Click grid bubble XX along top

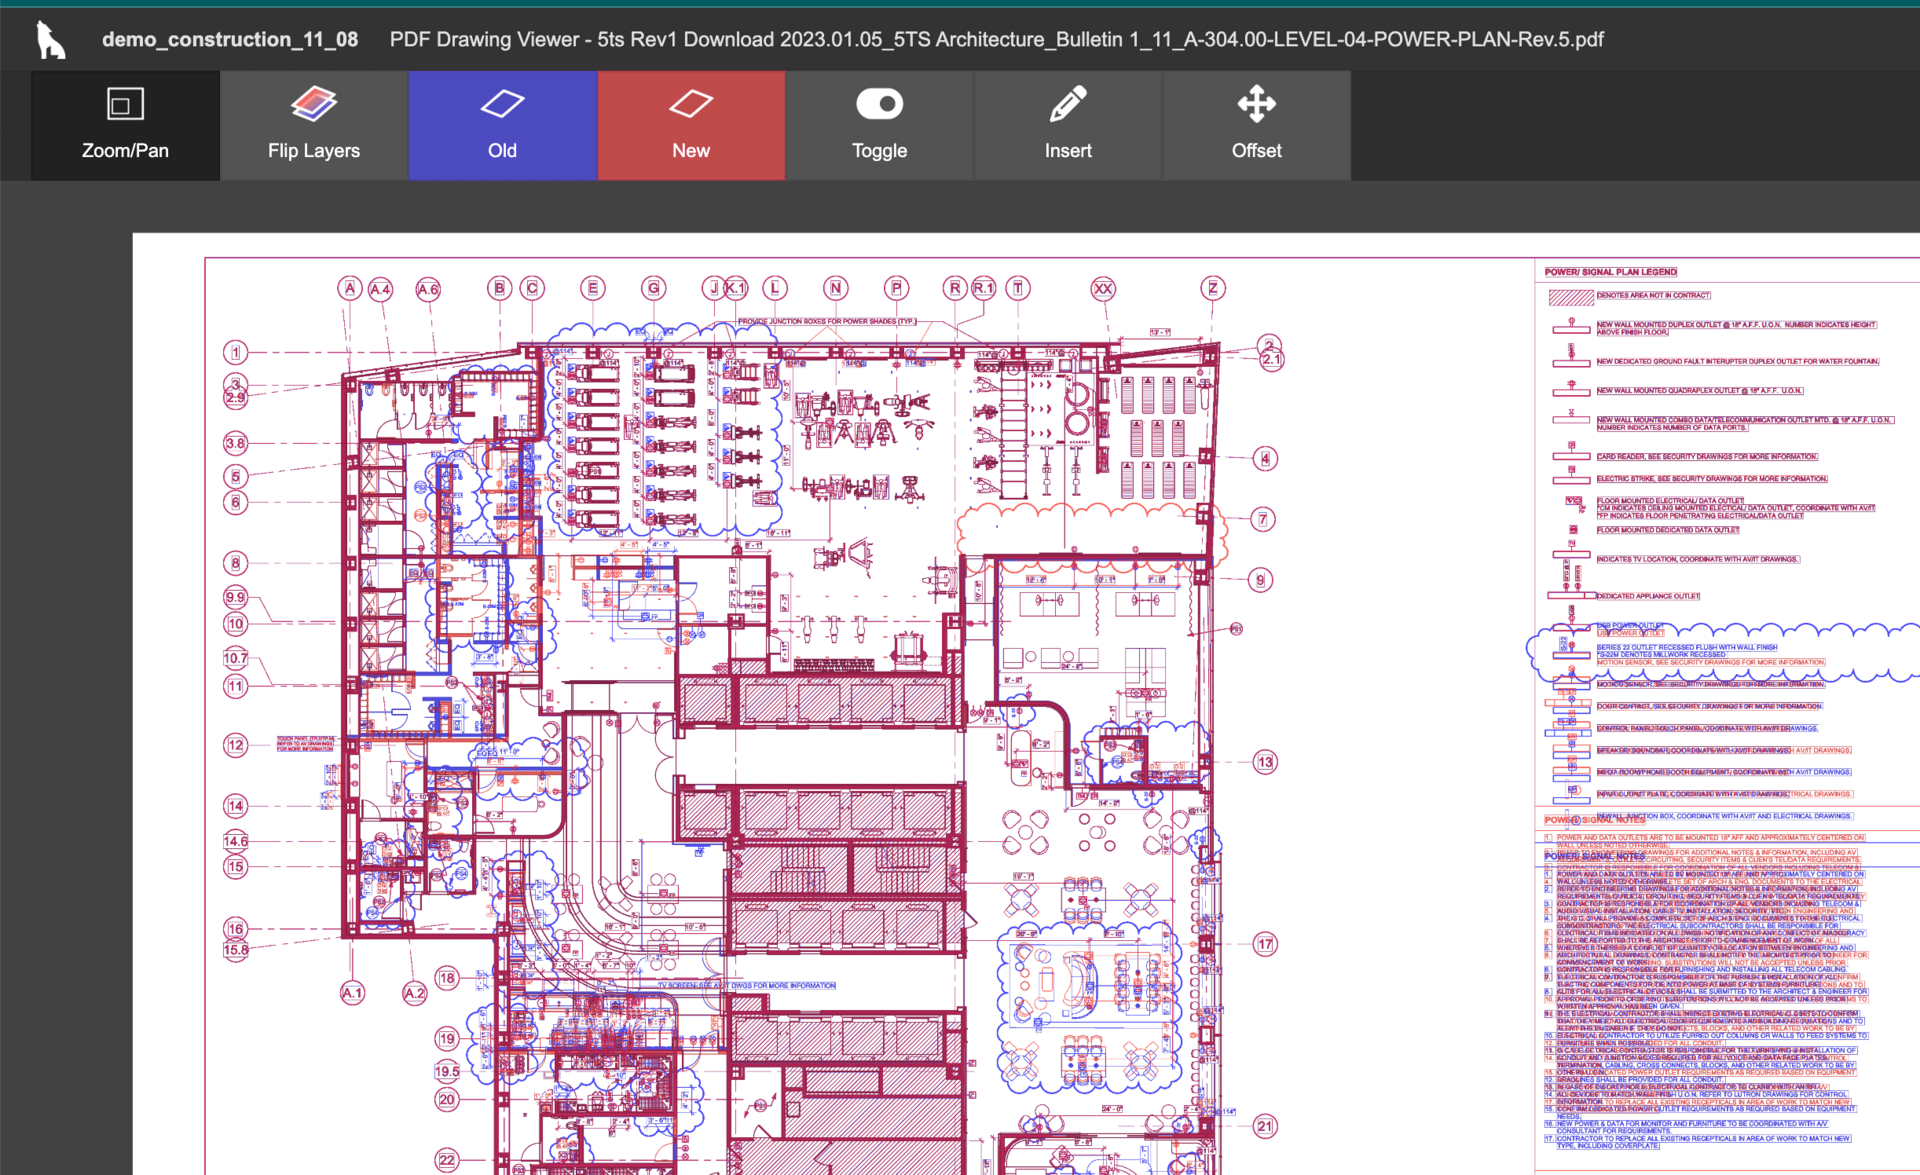pos(1103,289)
